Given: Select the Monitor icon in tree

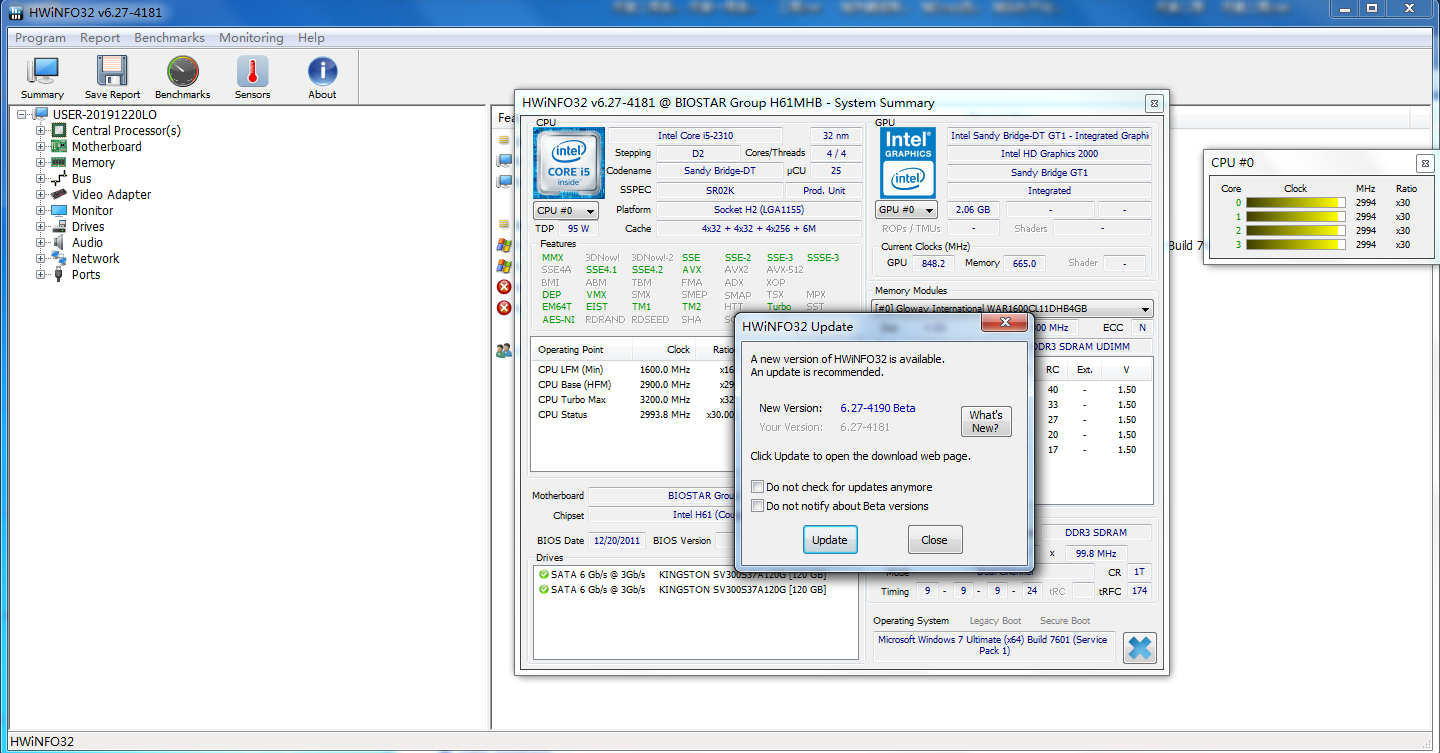Looking at the screenshot, I should (59, 210).
